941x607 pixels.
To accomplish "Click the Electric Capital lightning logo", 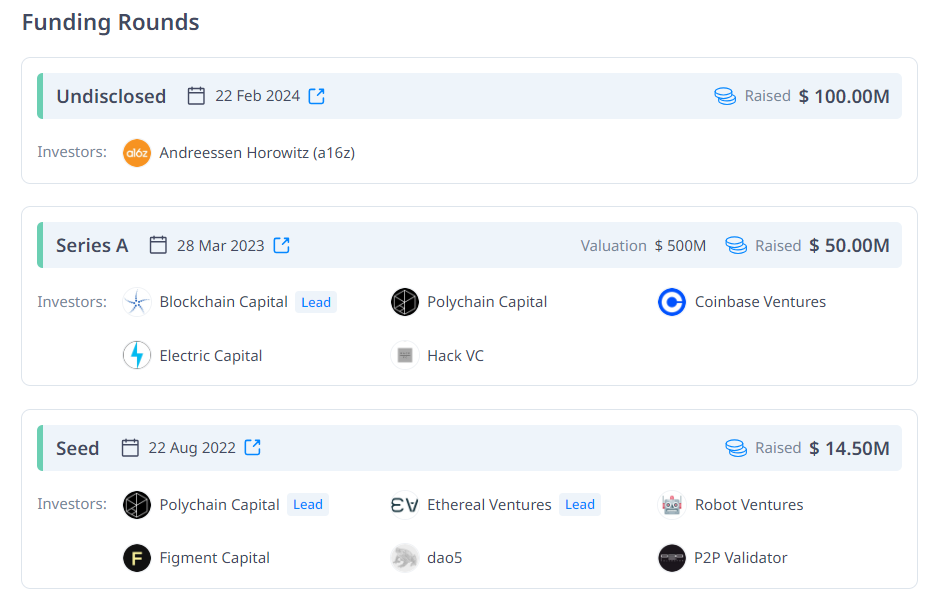I will [x=137, y=356].
